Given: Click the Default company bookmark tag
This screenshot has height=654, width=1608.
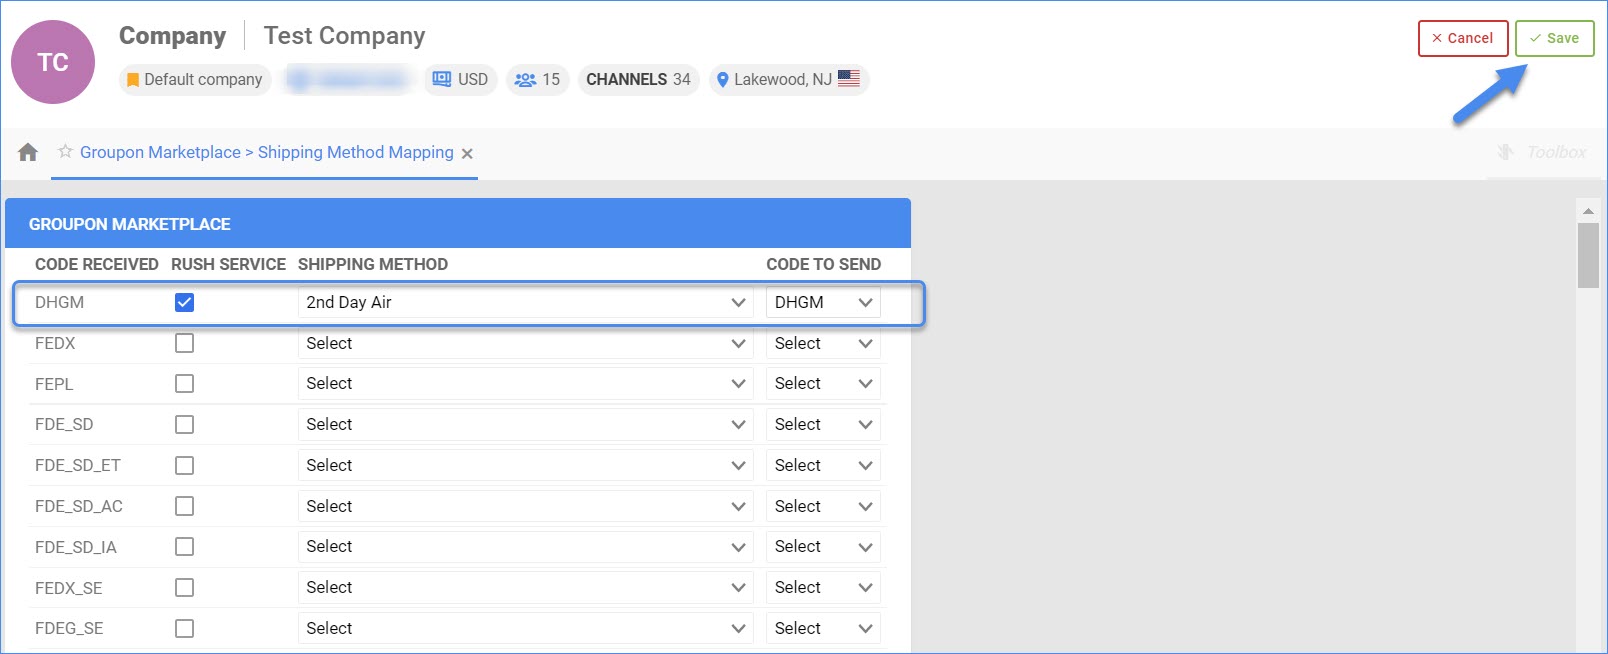Looking at the screenshot, I should [195, 79].
